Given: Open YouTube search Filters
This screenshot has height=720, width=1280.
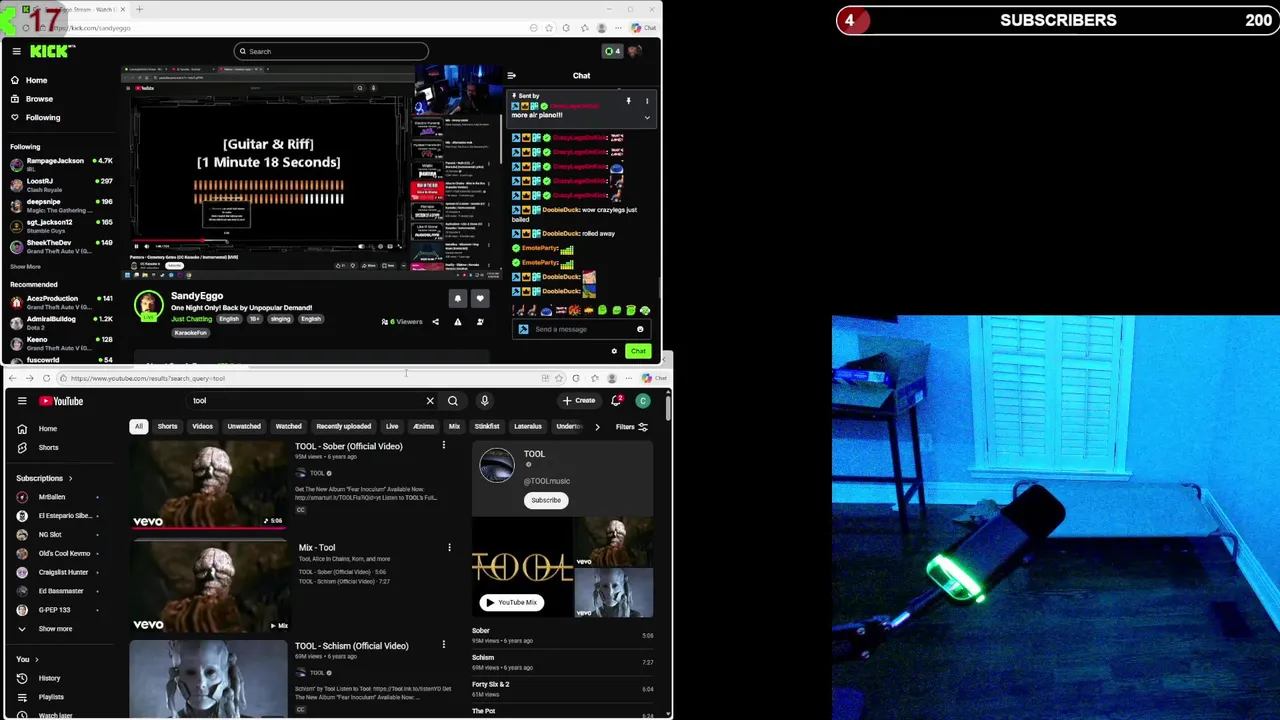Looking at the screenshot, I should point(631,427).
